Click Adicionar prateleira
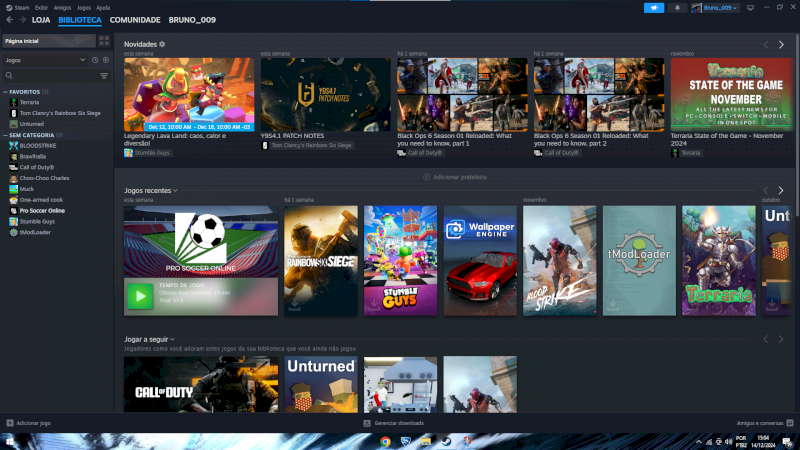 point(455,177)
